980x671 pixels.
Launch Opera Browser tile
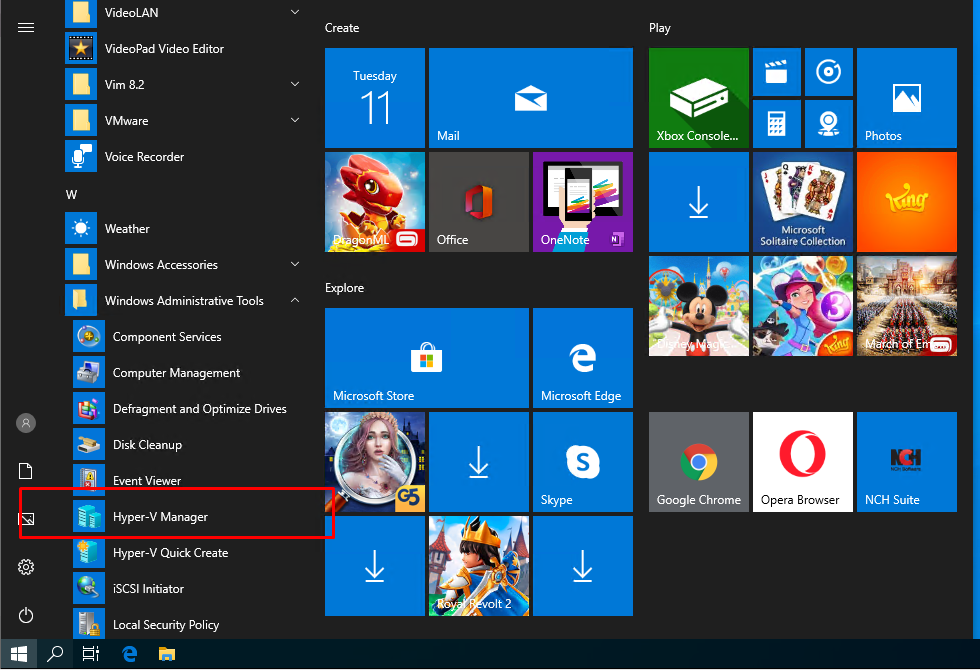[802, 462]
